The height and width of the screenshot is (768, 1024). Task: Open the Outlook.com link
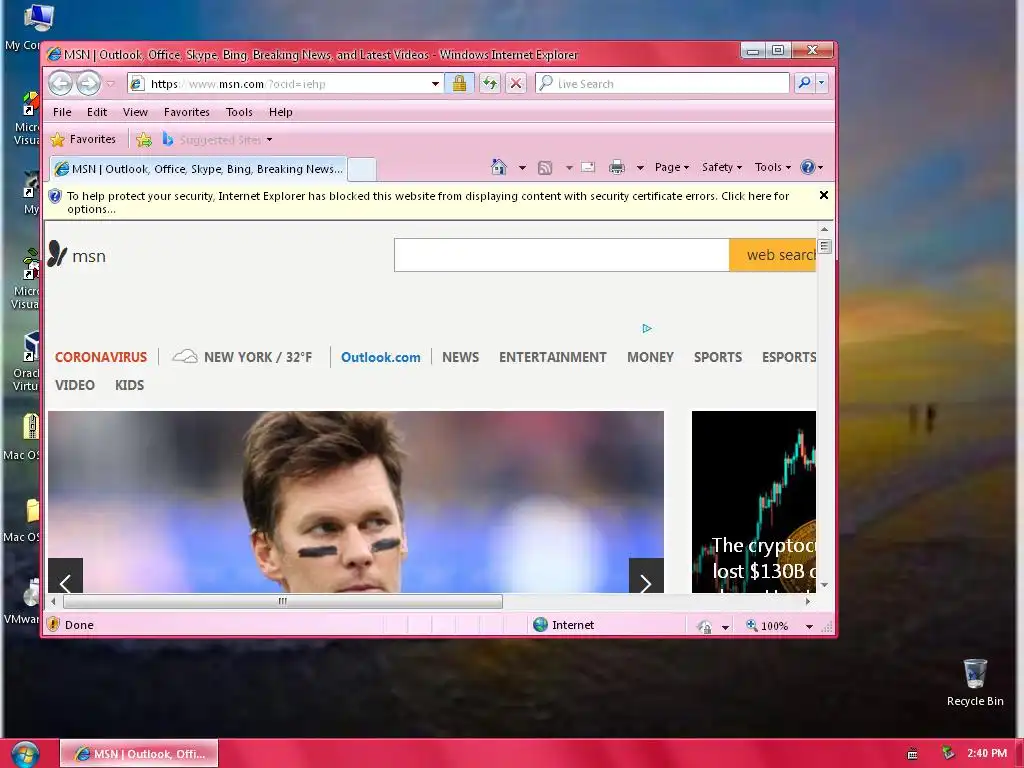[x=381, y=357]
